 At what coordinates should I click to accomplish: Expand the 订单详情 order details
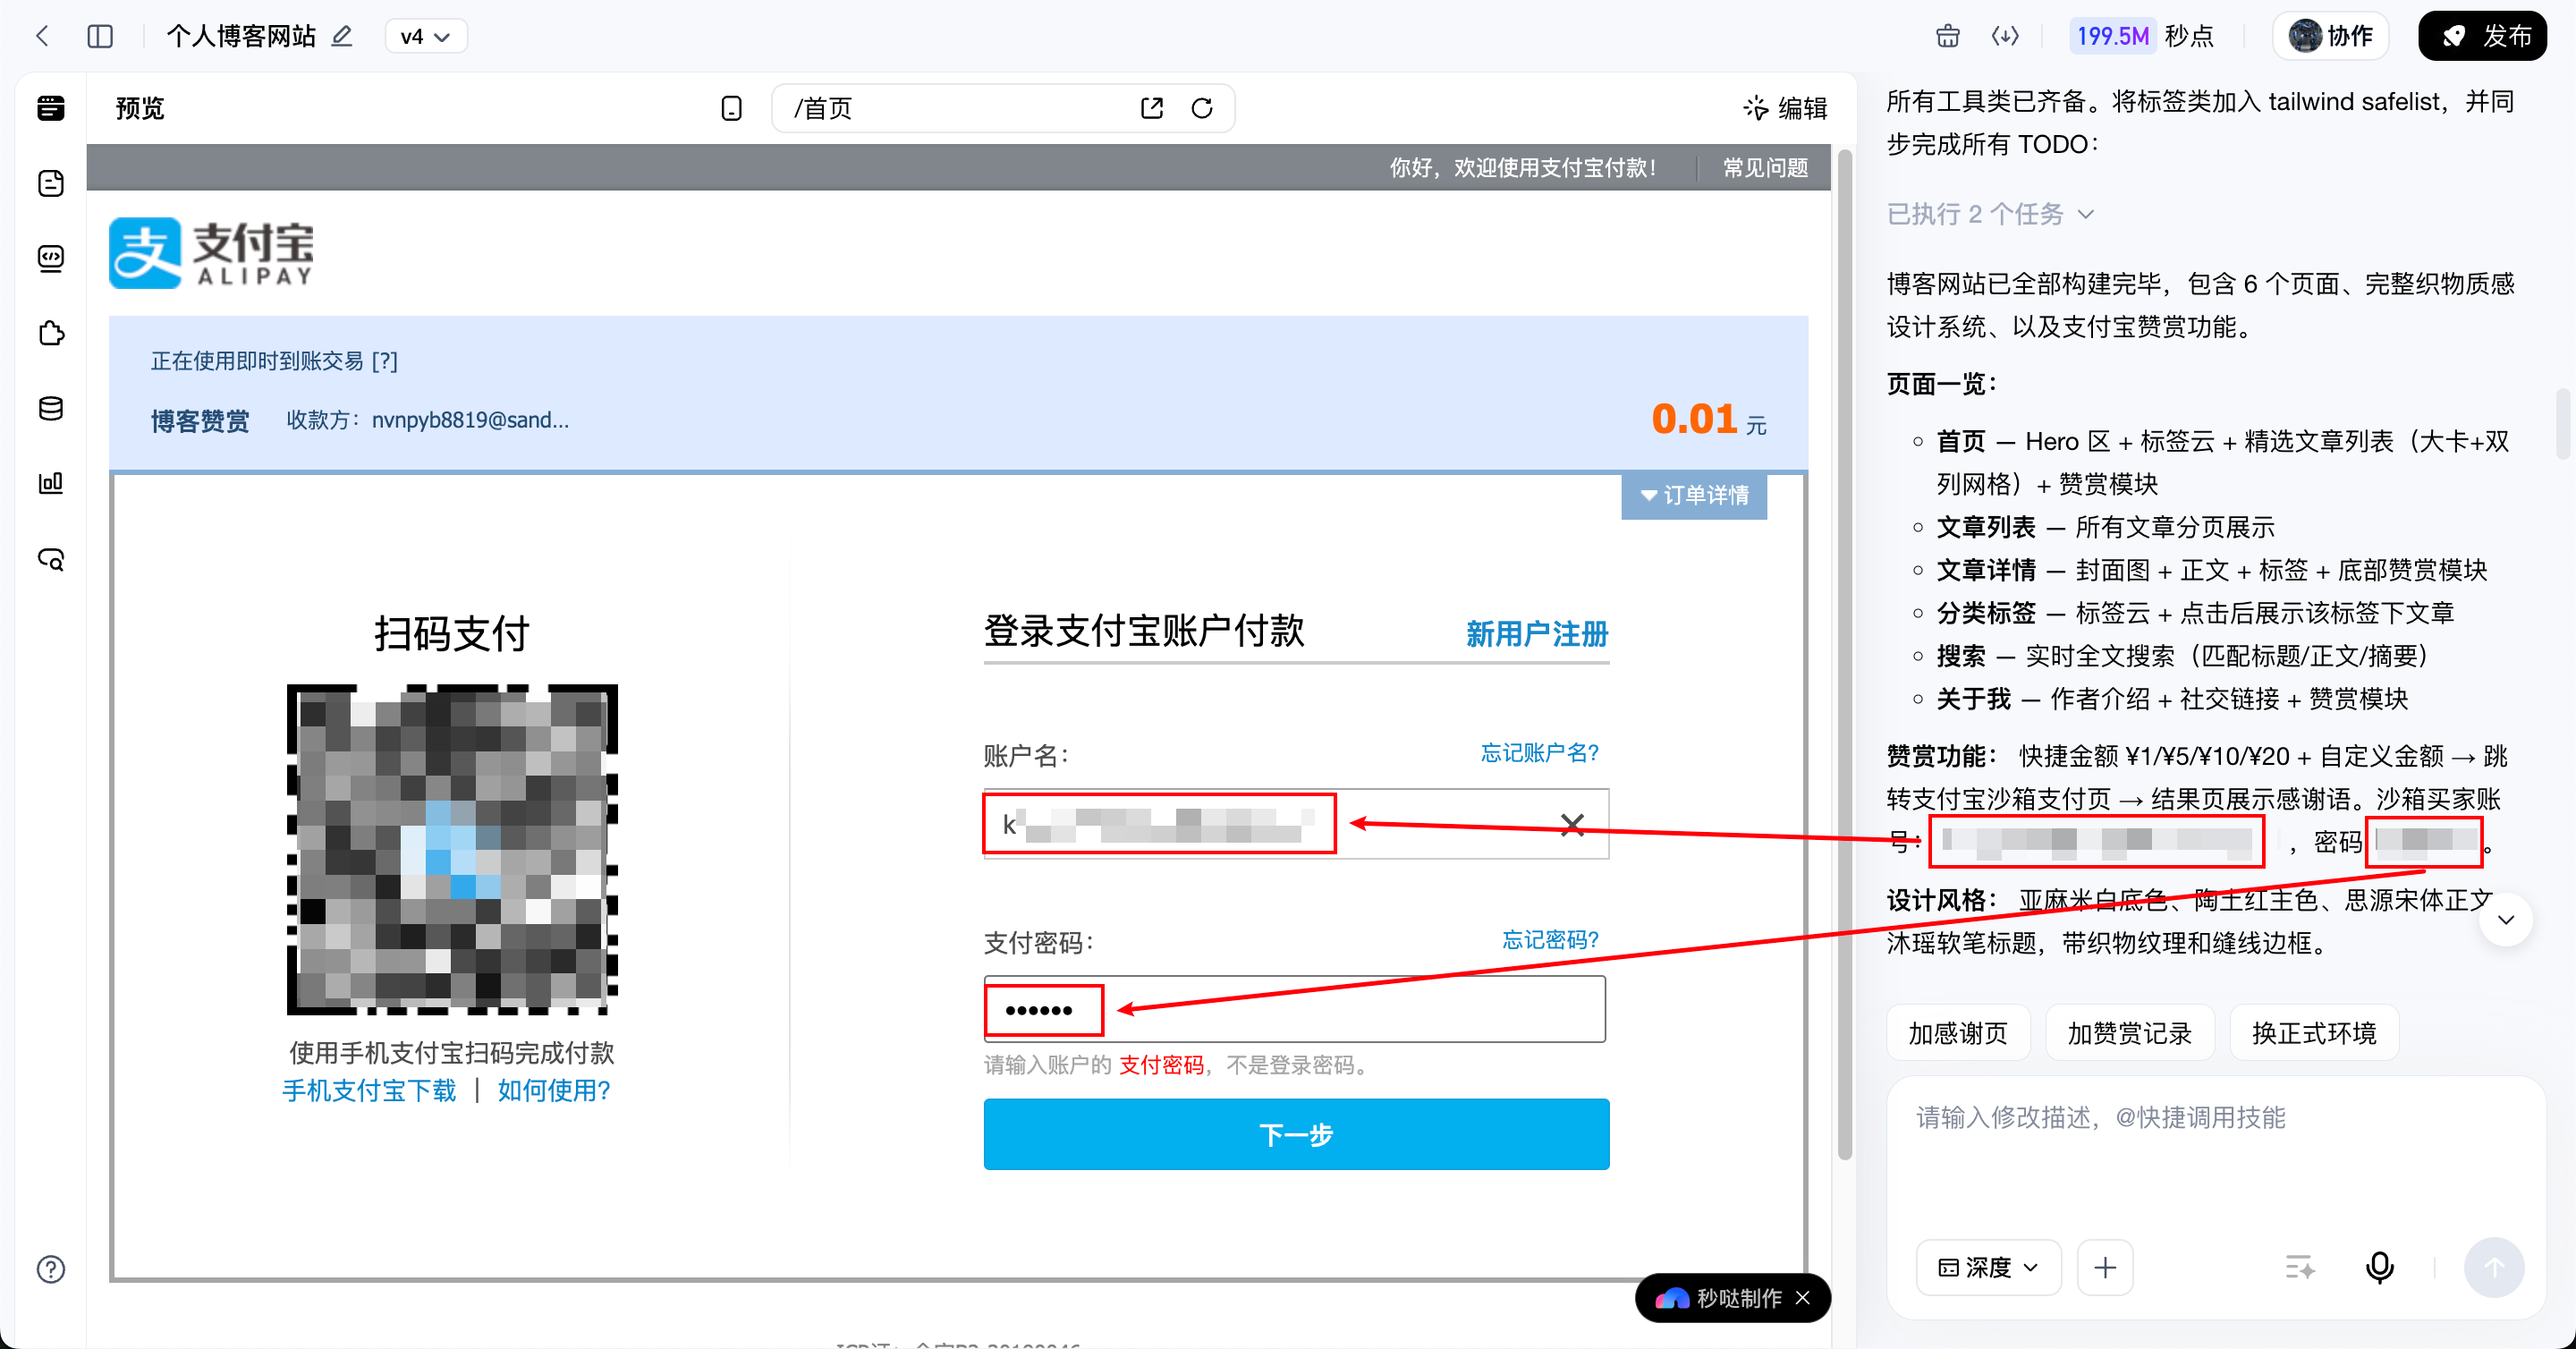1694,495
